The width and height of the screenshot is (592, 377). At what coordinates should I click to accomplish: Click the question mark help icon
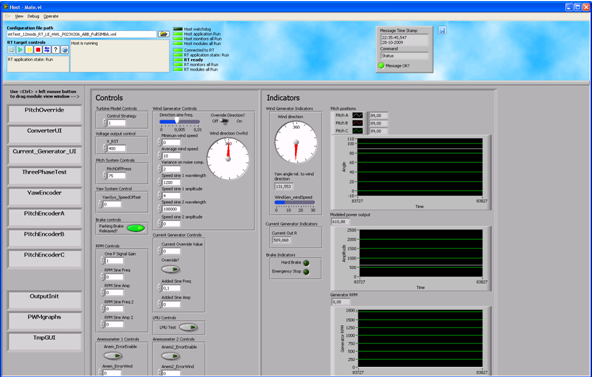(x=56, y=49)
